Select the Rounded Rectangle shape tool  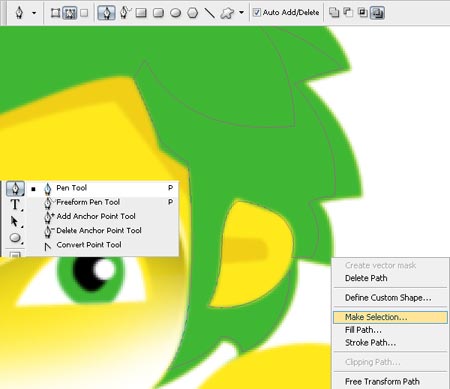(158, 13)
